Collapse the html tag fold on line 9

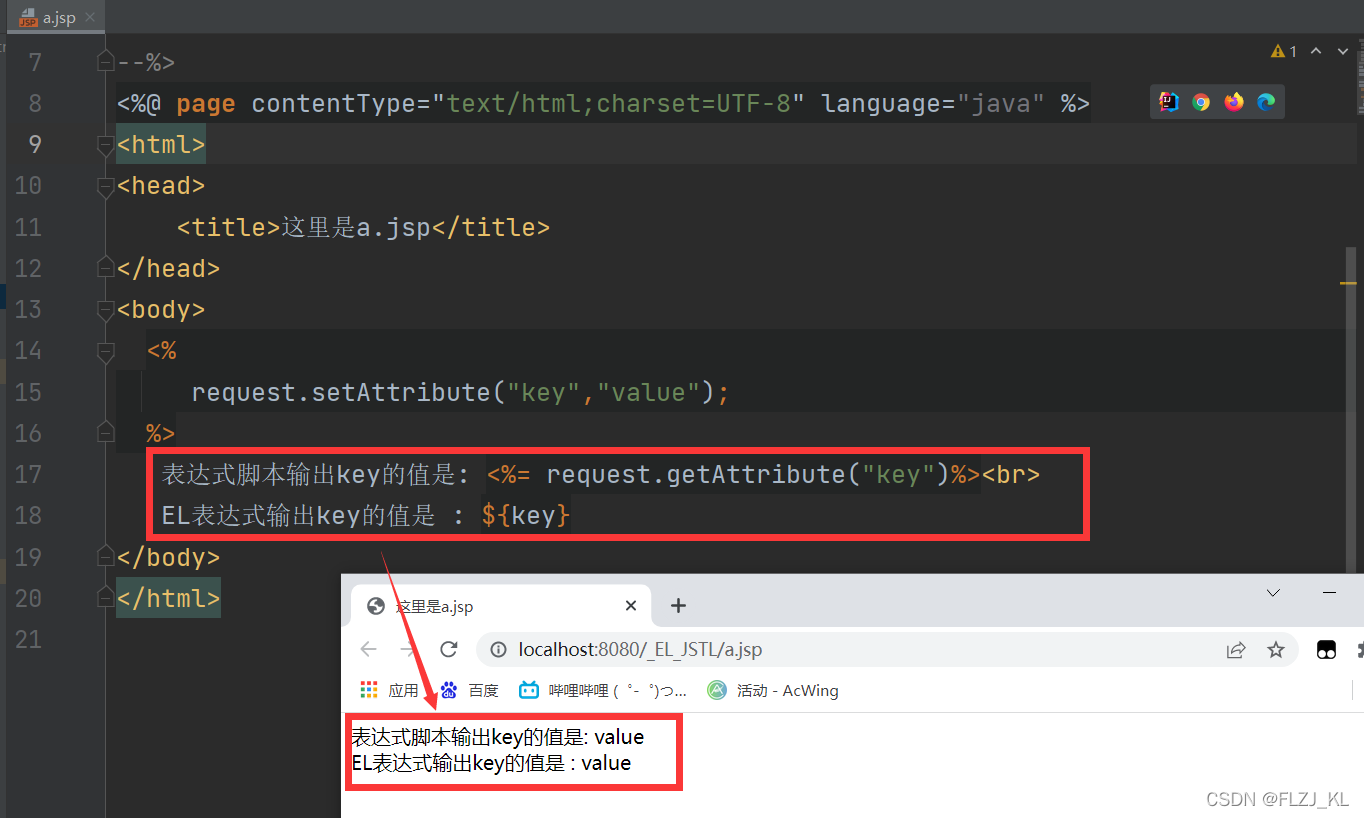105,145
